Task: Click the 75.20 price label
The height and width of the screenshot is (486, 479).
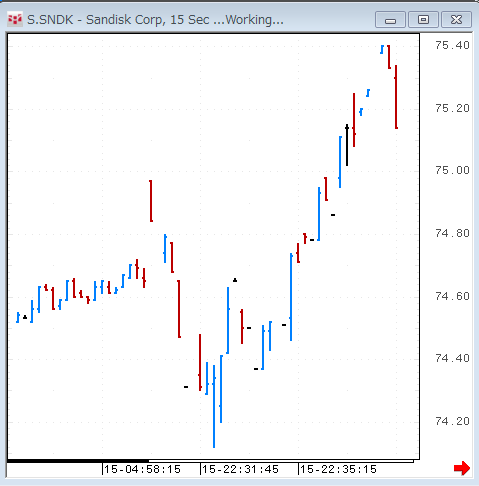Action: click(452, 108)
